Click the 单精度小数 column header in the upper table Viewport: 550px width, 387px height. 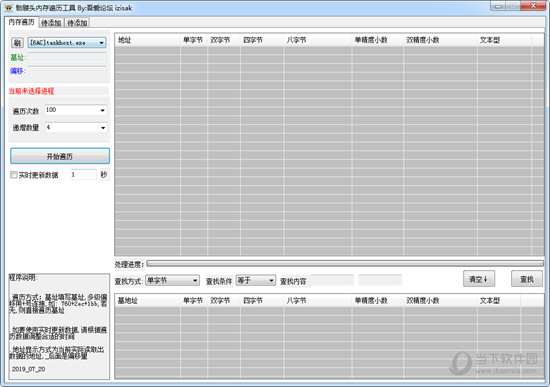377,40
